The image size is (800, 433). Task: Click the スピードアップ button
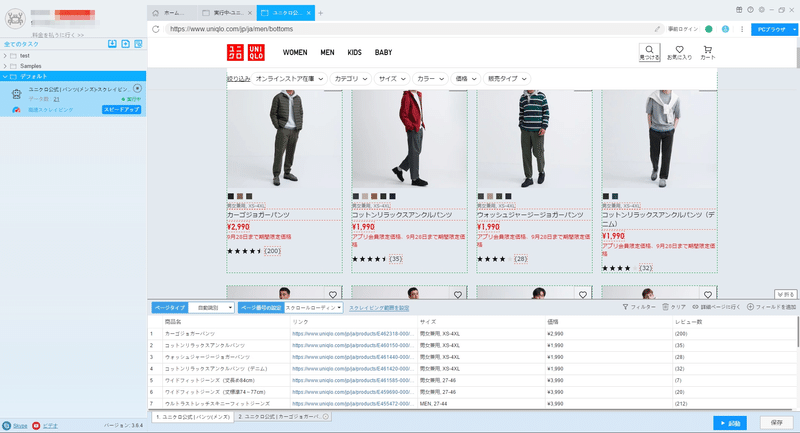tap(121, 110)
